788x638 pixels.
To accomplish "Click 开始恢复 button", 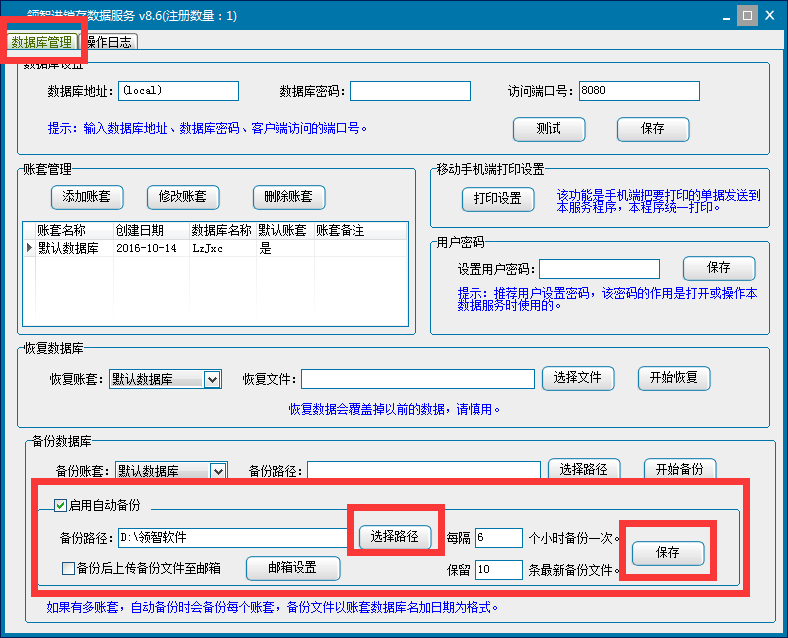I will click(674, 378).
